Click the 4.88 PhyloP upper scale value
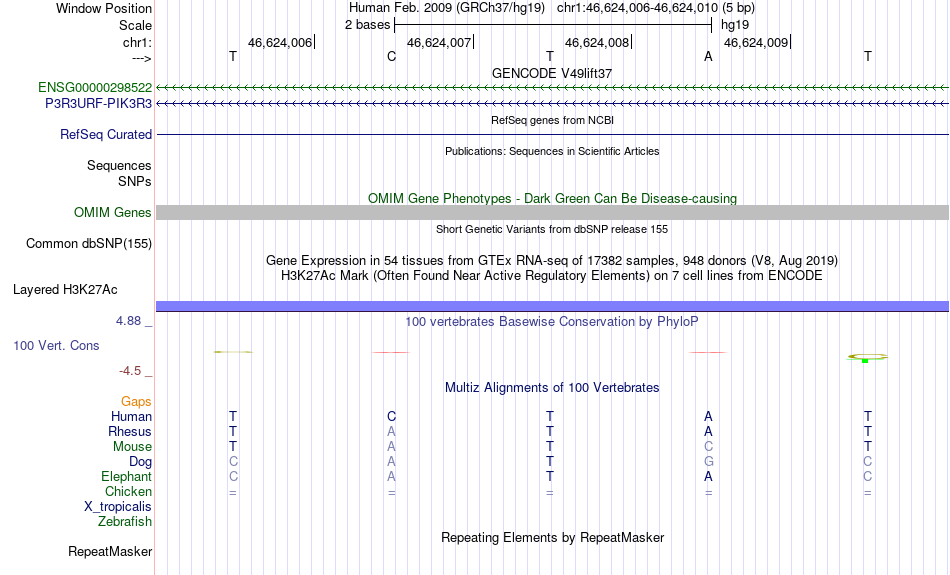 point(128,321)
